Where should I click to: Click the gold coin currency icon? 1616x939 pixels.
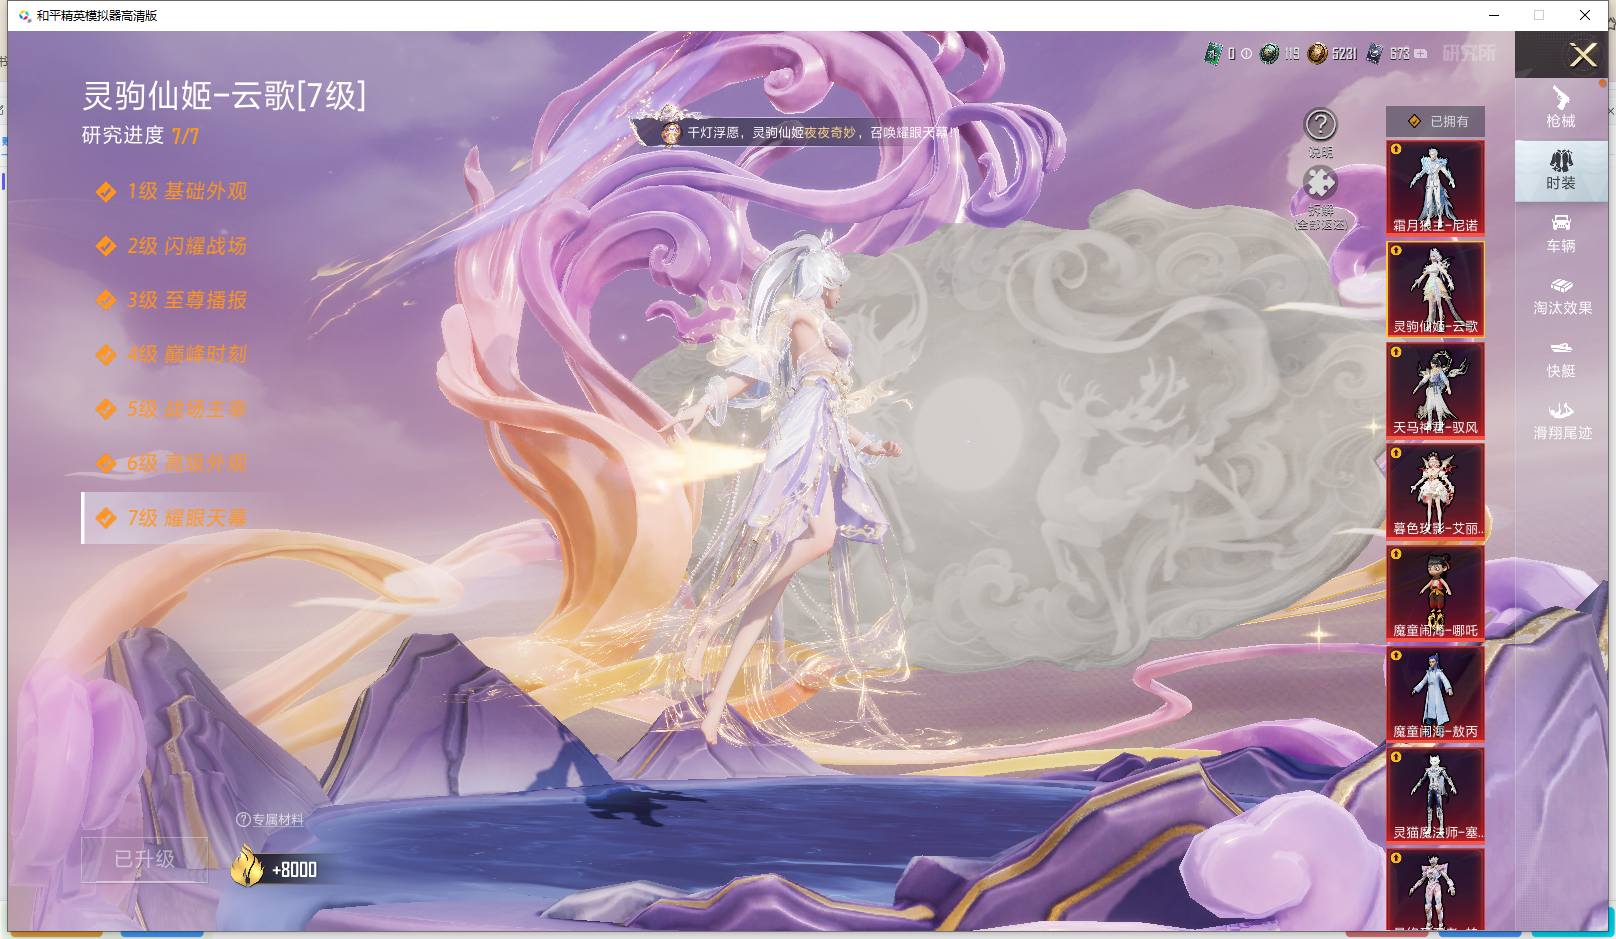pos(1317,54)
